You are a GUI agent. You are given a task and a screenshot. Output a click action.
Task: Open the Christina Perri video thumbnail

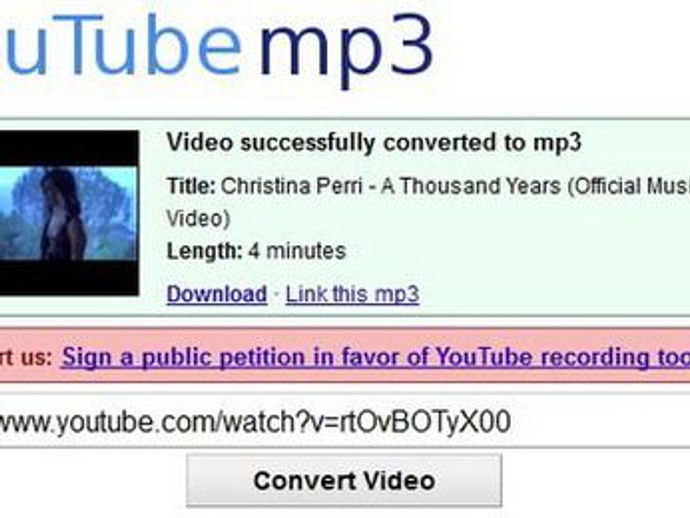pos(69,213)
